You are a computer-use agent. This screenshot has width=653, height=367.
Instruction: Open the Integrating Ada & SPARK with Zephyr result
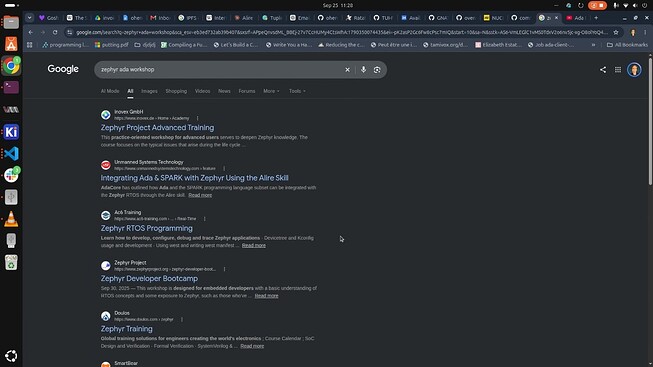click(194, 178)
